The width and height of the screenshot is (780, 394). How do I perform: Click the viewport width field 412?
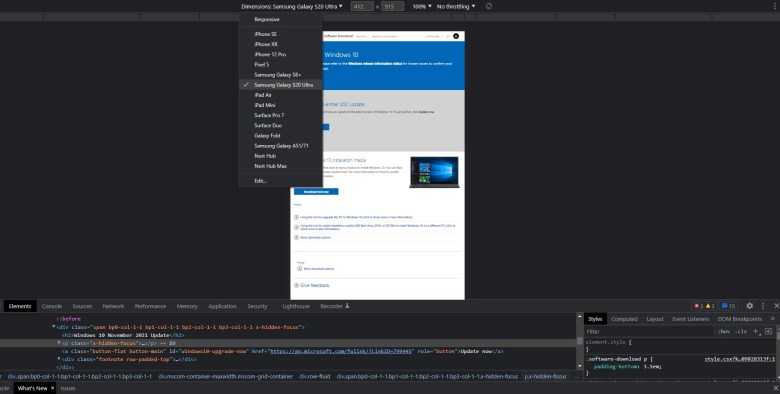[362, 6]
